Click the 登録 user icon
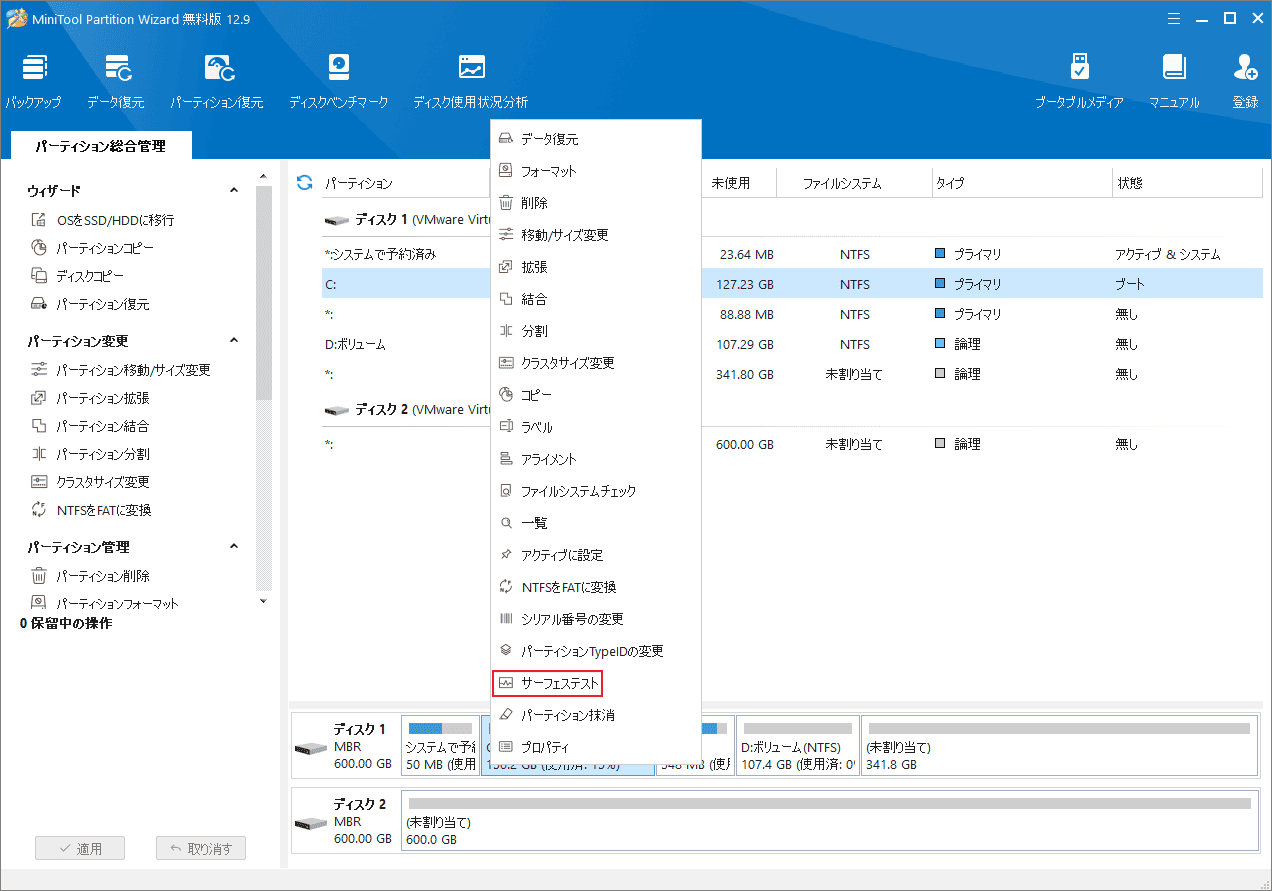Screen dimensions: 1272x891 coord(1245,81)
